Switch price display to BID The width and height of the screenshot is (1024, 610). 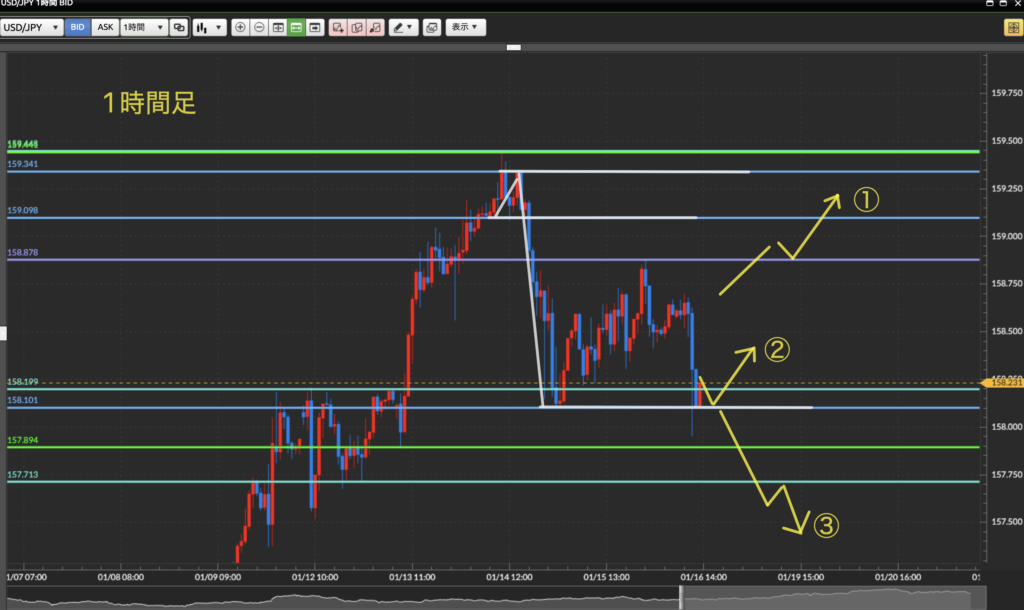78,28
